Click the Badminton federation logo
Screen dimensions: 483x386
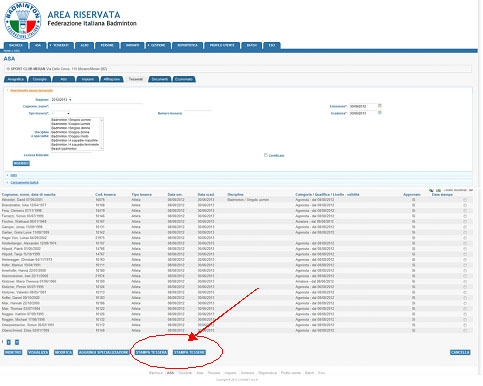(22, 20)
